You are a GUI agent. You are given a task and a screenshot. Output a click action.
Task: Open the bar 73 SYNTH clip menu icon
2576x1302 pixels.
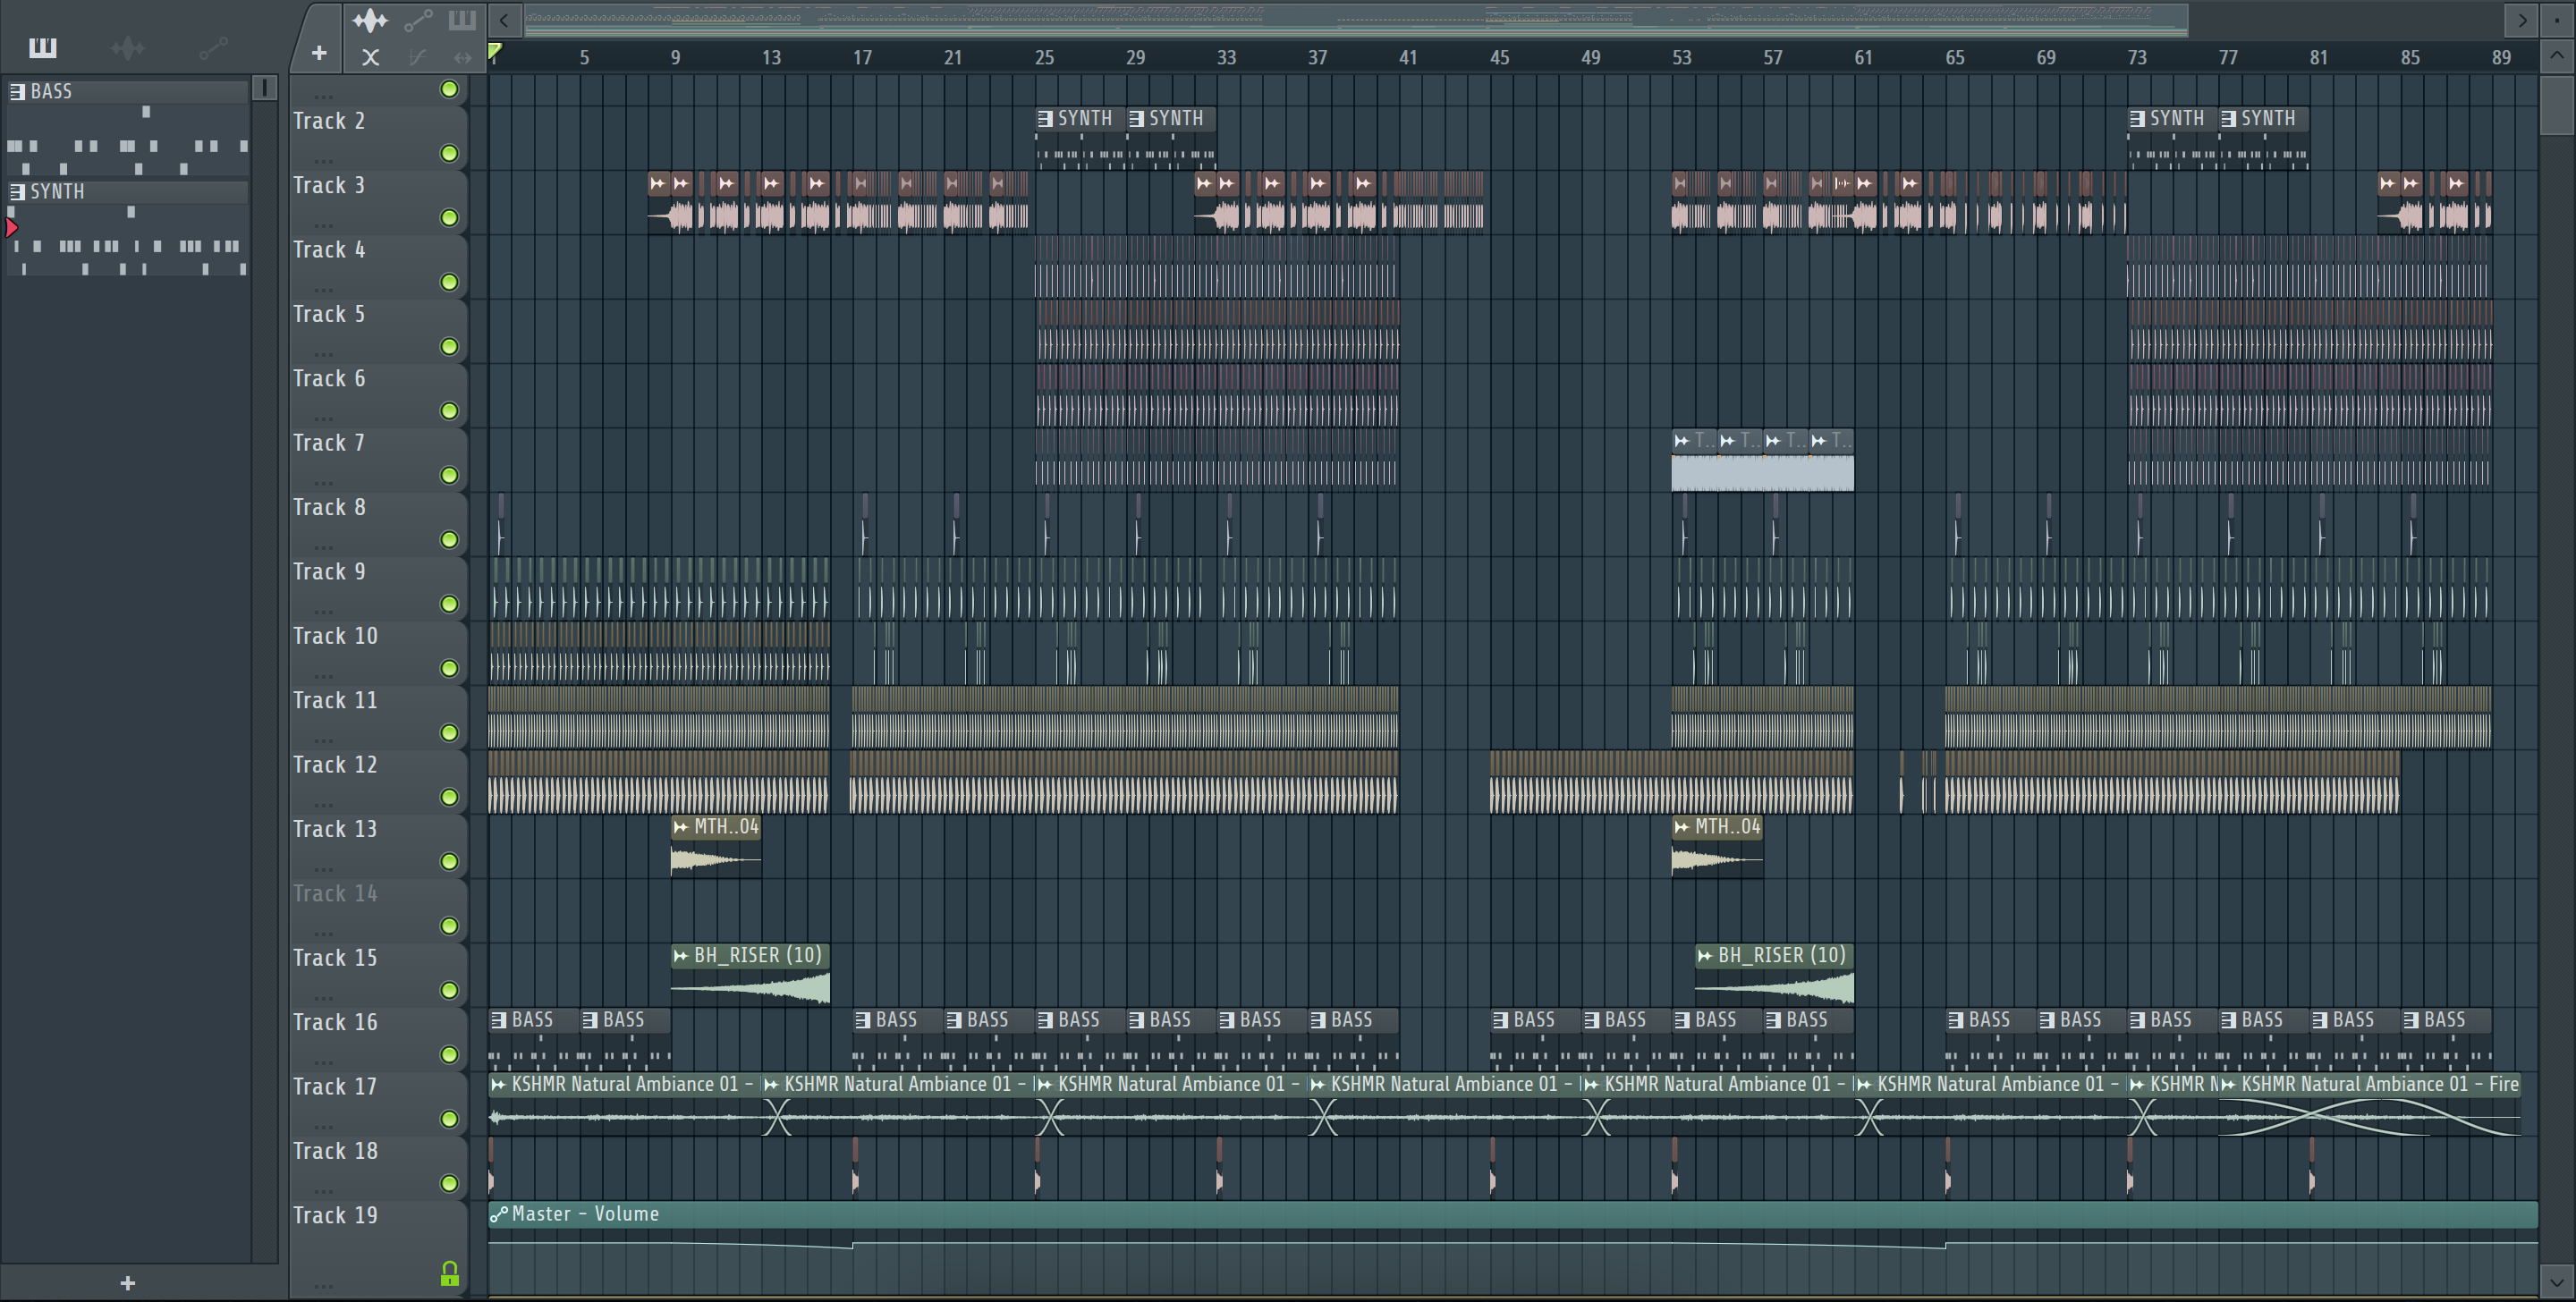2137,119
